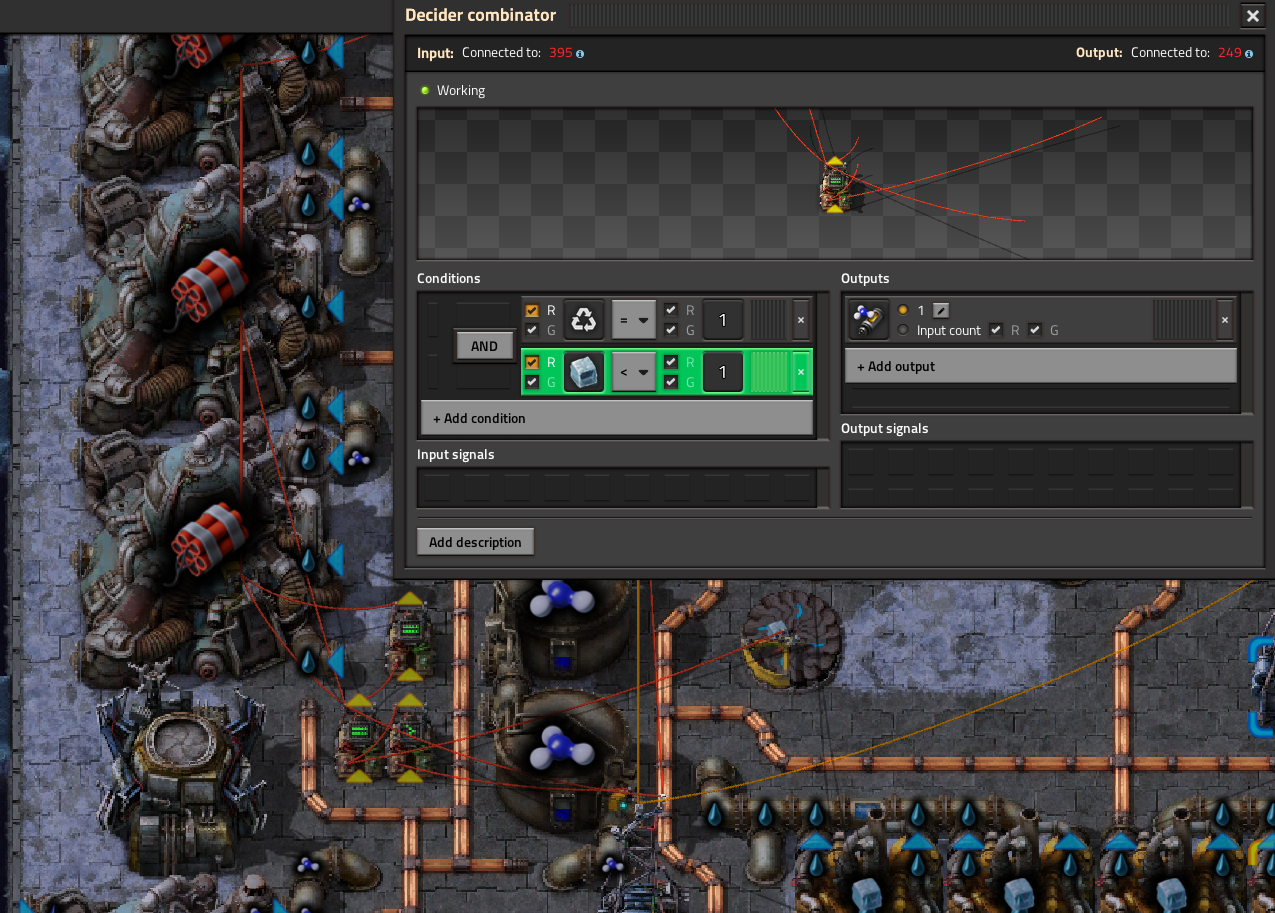Click the ice signal icon in second condition

tap(584, 372)
